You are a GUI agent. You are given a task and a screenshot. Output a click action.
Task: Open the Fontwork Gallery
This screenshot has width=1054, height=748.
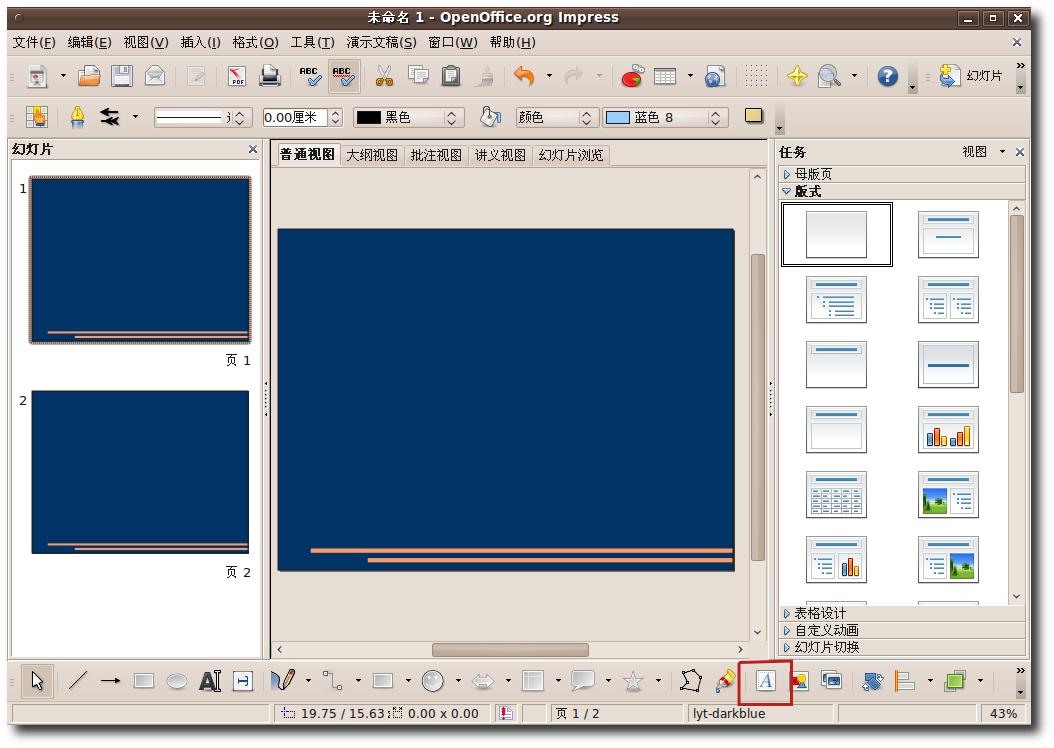[766, 681]
